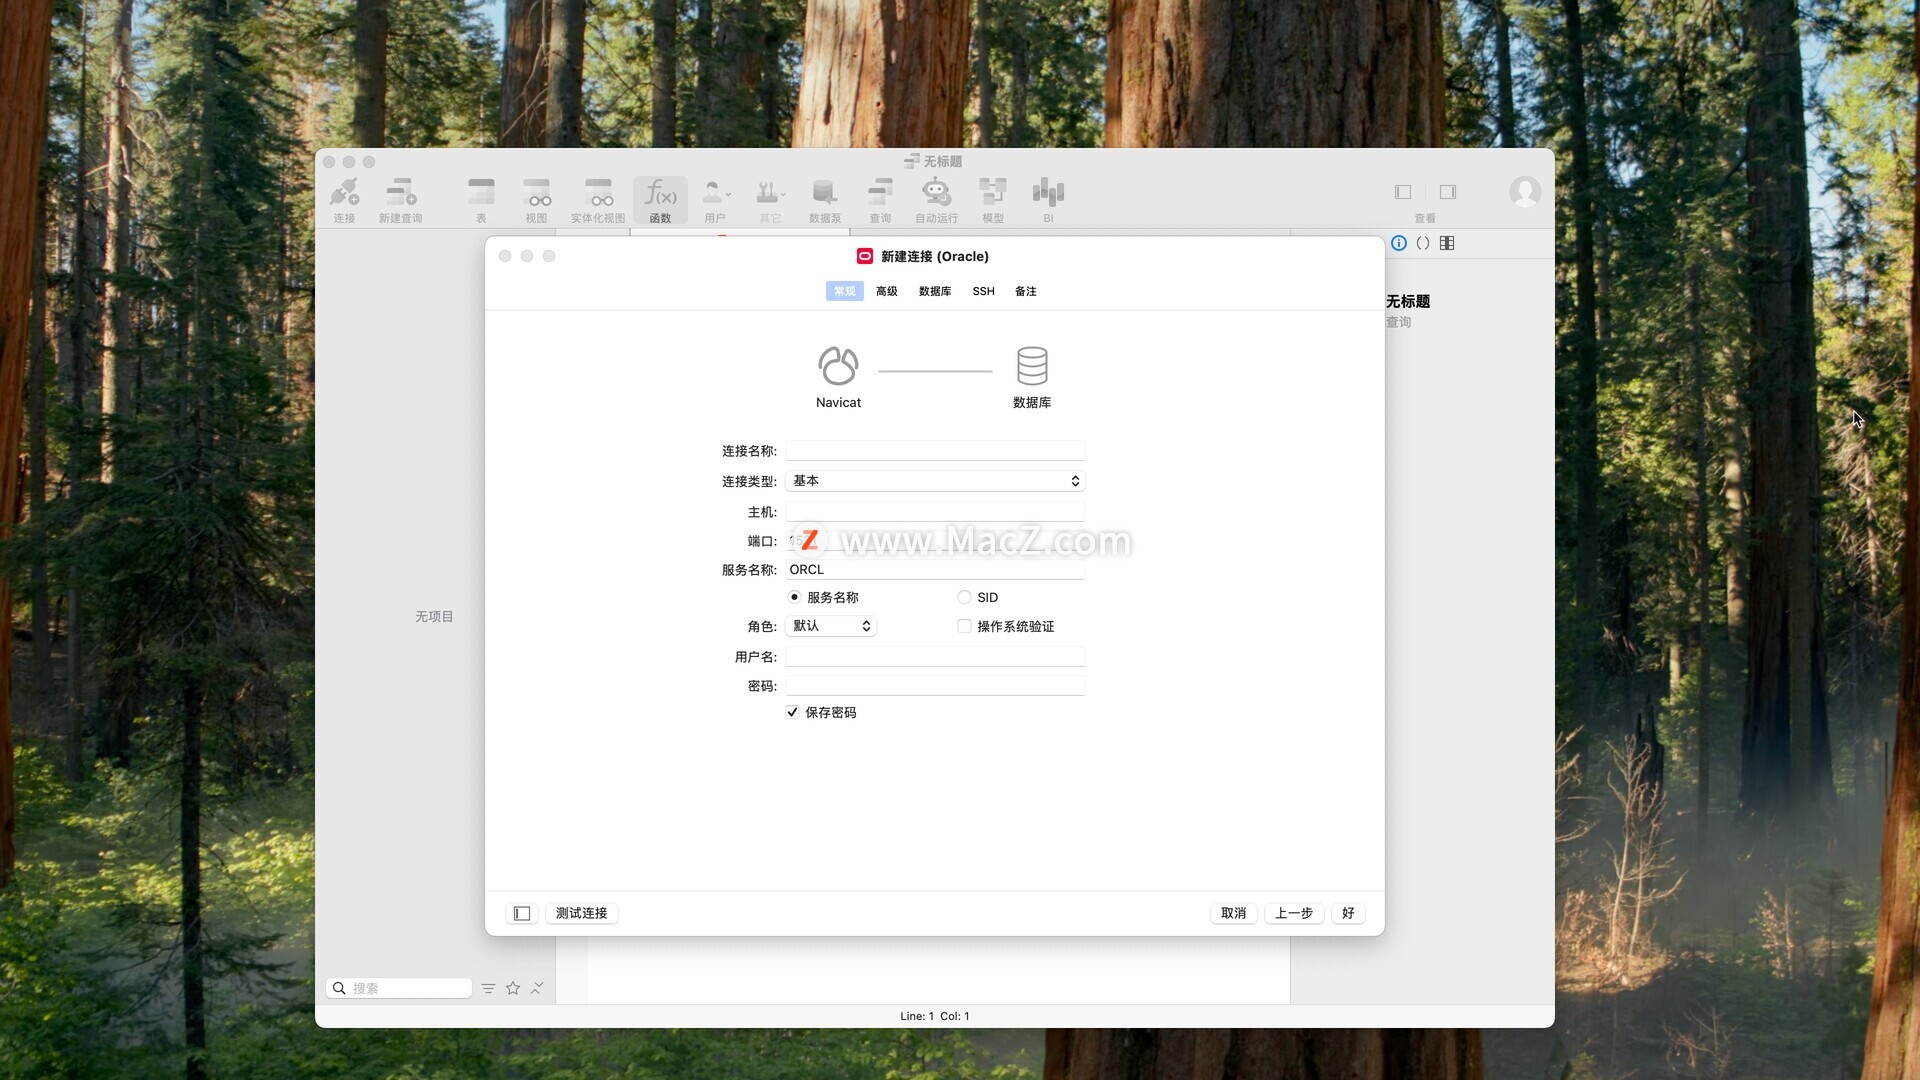The width and height of the screenshot is (1920, 1080).
Task: Click the Automation (自动运行) robot icon
Action: tap(936, 200)
